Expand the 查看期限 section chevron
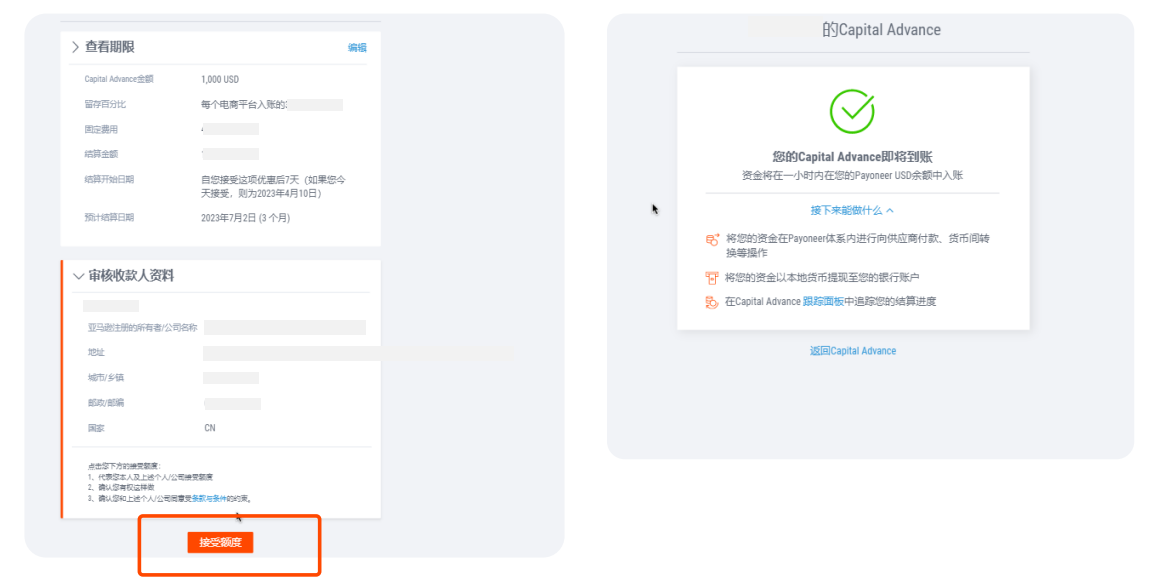 (75, 47)
